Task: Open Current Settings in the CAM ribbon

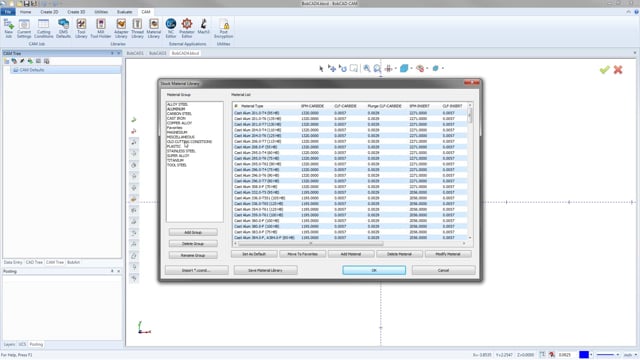Action: coord(24,28)
